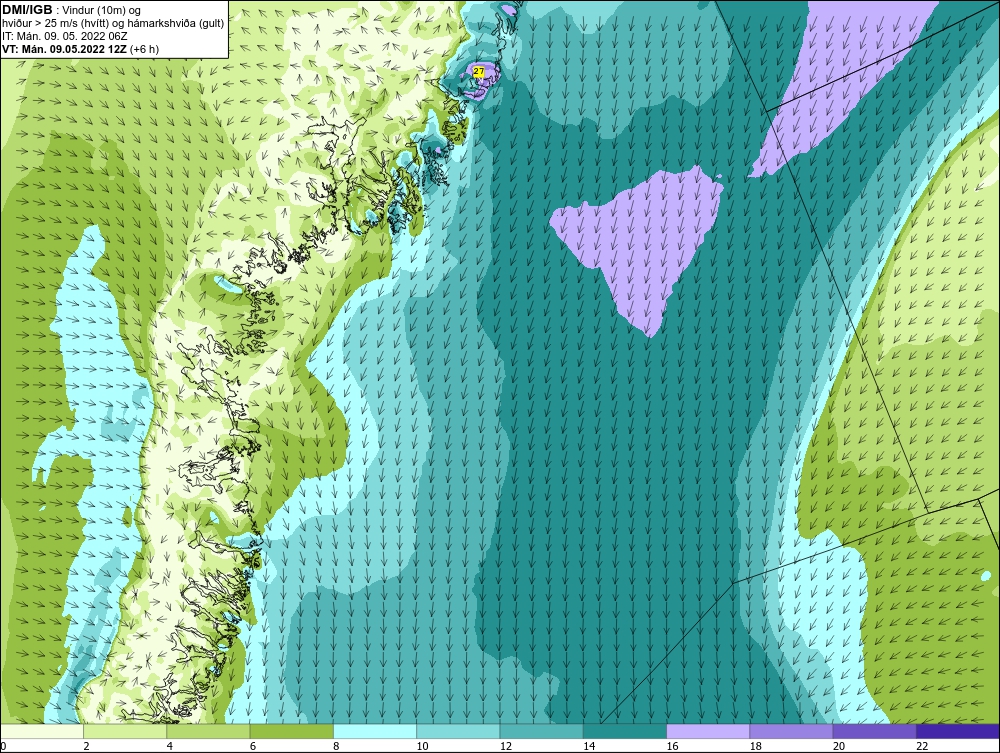Image resolution: width=1000 pixels, height=753 pixels.
Task: Select the 2–4 m/s light green legend swatch
Action: tap(125, 731)
